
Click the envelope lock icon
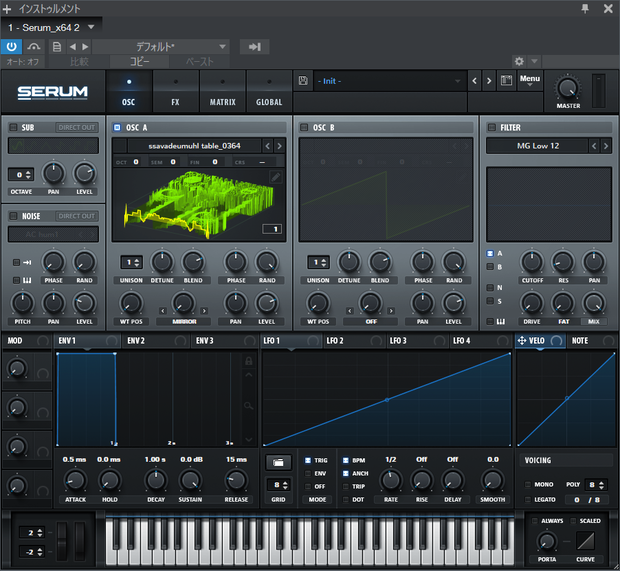(x=249, y=361)
